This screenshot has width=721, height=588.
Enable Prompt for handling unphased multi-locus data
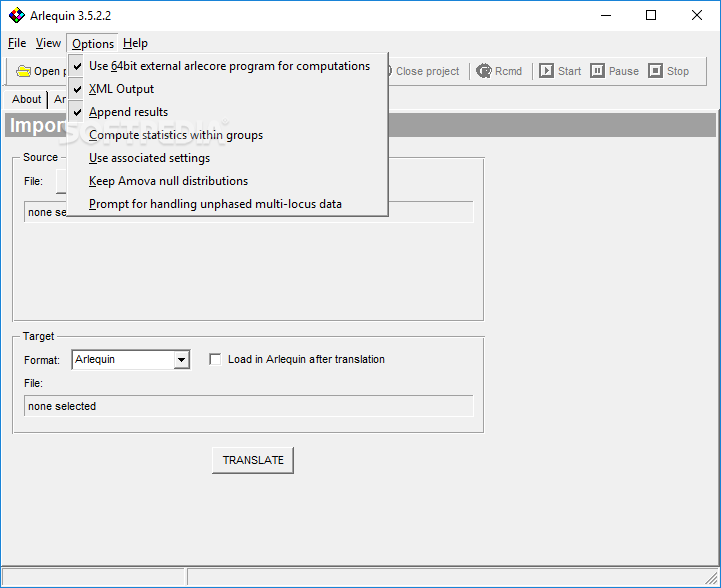[228, 204]
